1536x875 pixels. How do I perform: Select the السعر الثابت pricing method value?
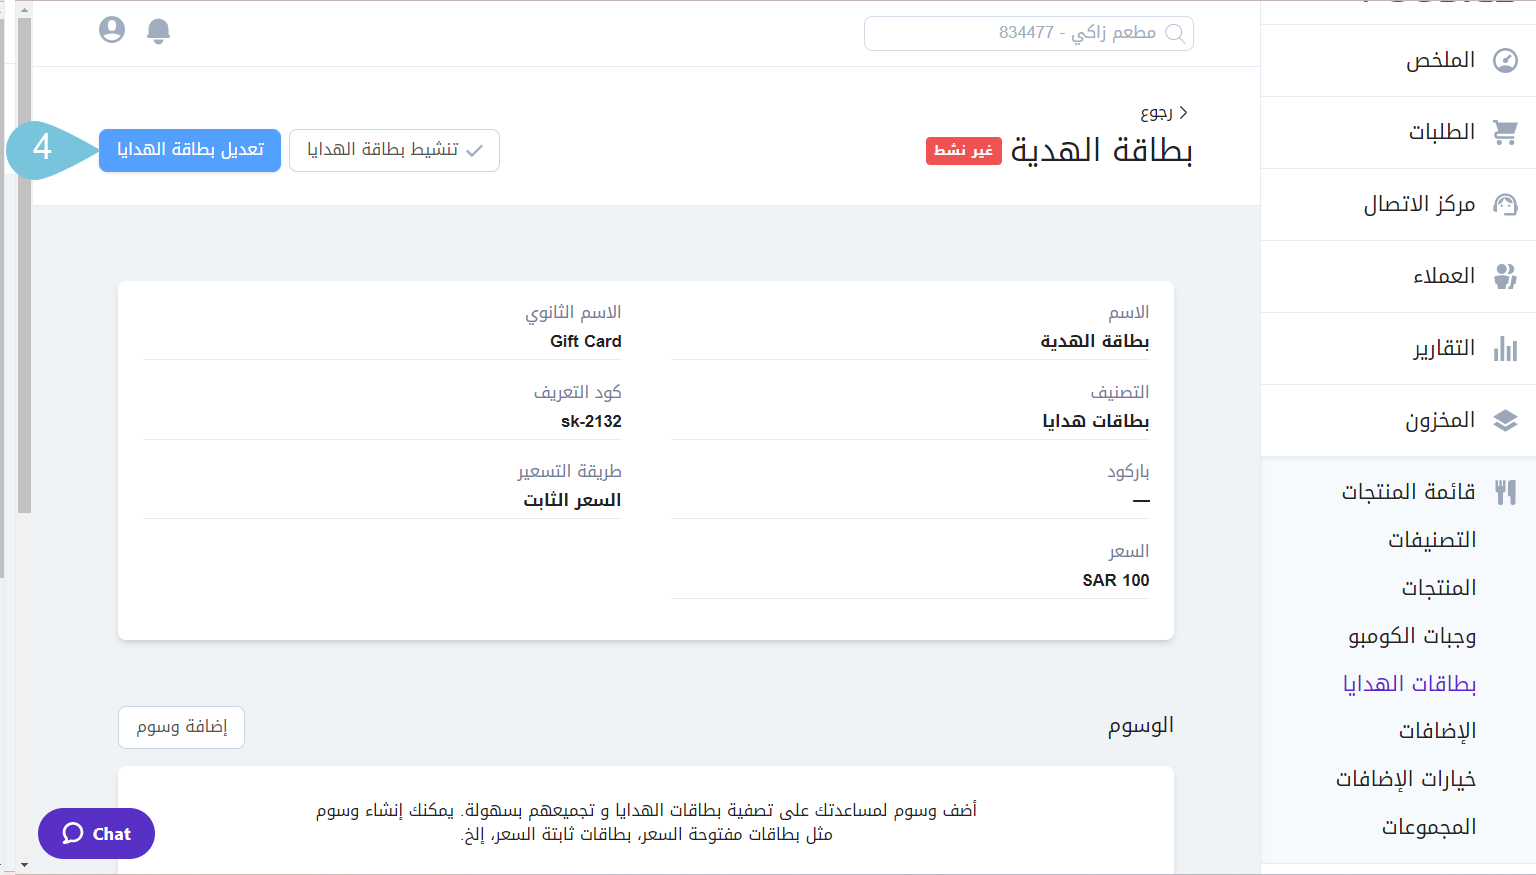coord(573,500)
